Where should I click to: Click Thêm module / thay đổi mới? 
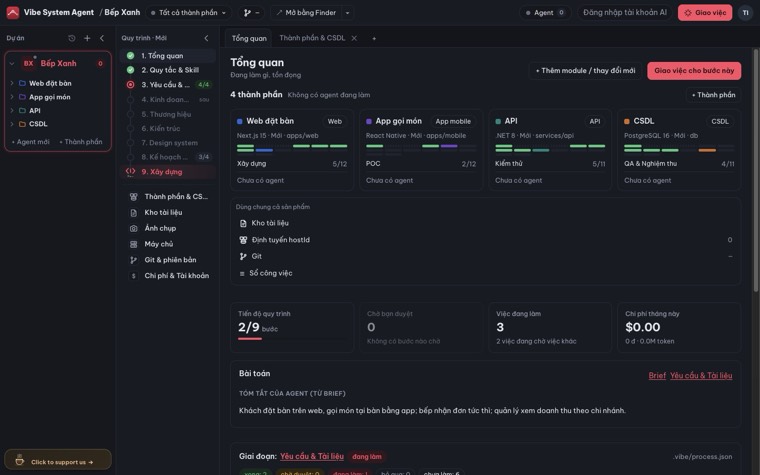point(585,71)
